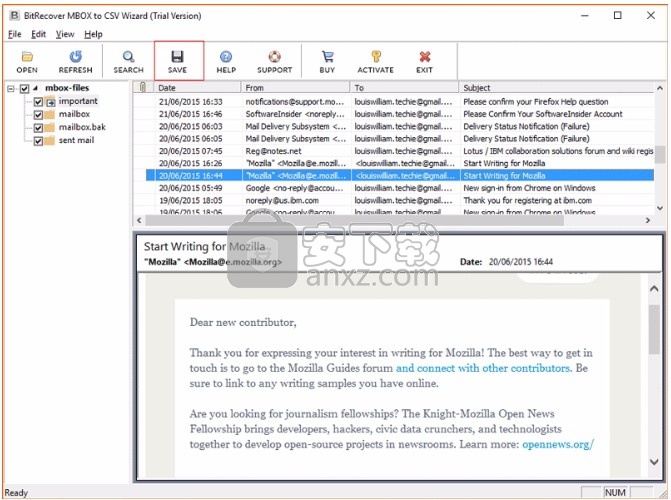Click the mailbox folder icon
This screenshot has height=500, width=671.
(50, 114)
